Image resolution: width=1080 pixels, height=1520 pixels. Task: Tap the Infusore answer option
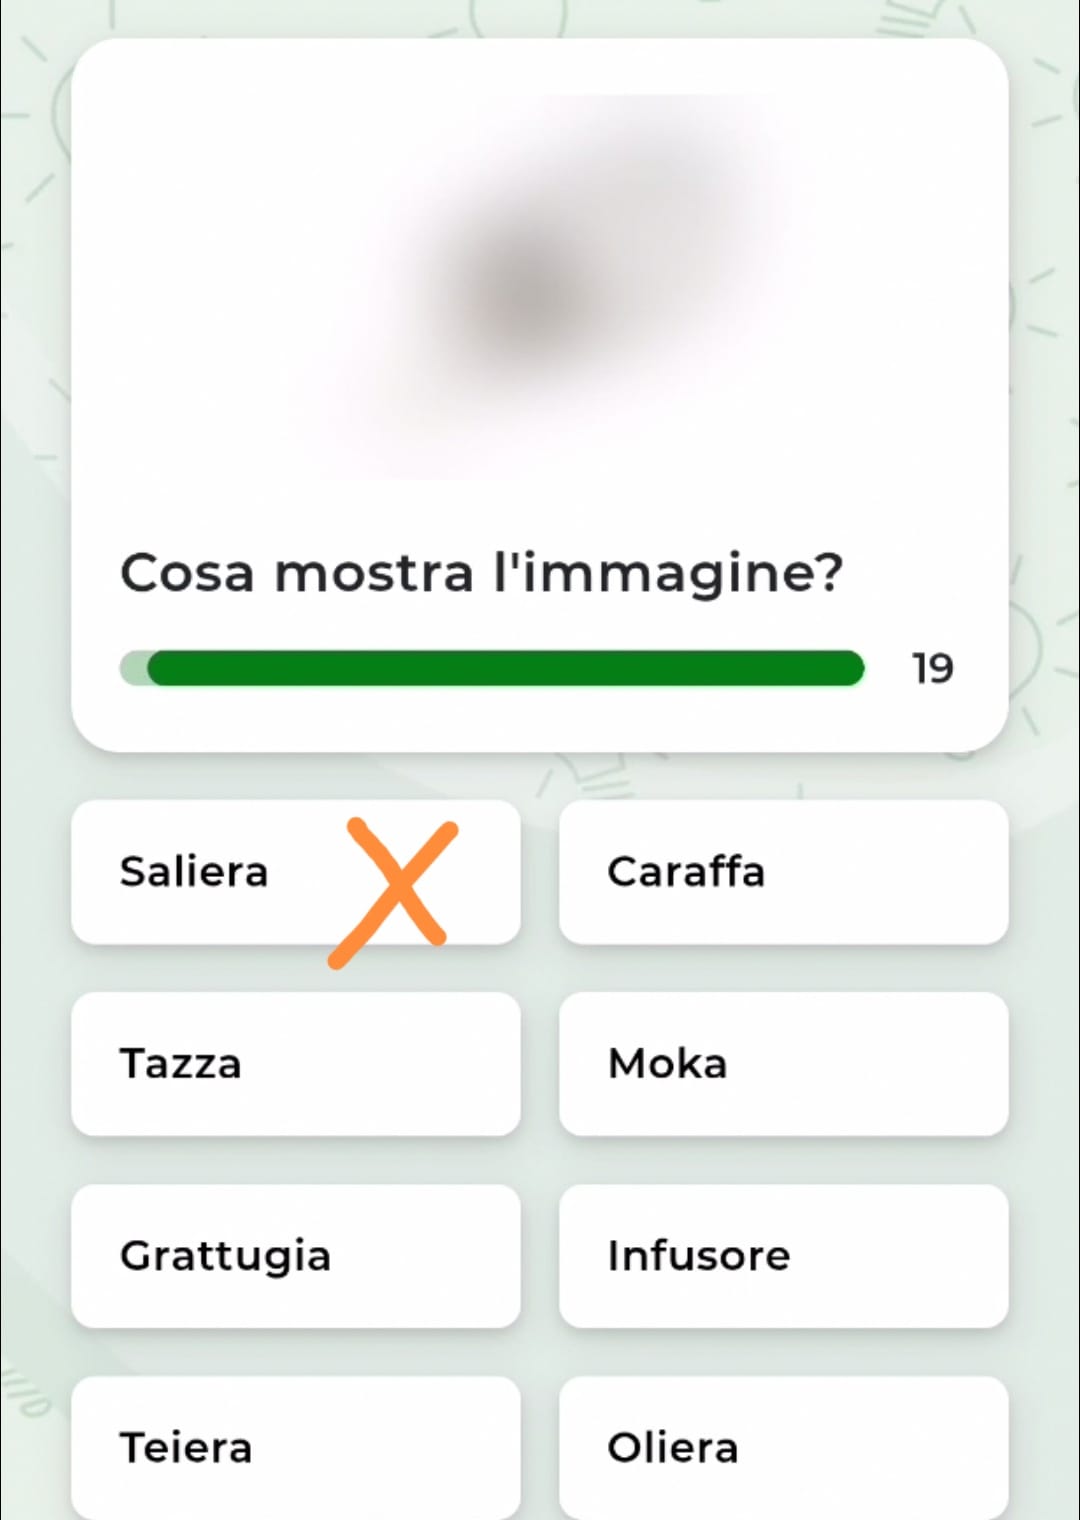(783, 1256)
